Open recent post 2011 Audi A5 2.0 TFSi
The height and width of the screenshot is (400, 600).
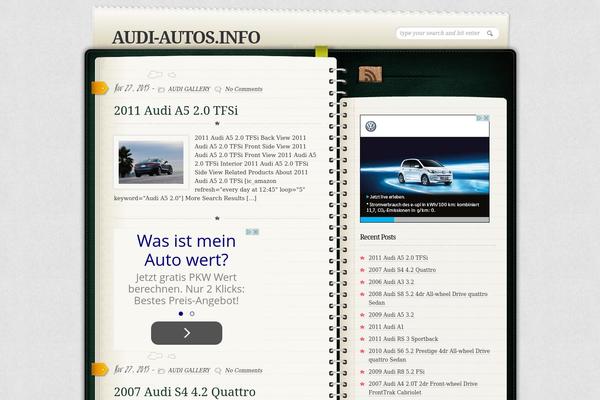click(398, 258)
